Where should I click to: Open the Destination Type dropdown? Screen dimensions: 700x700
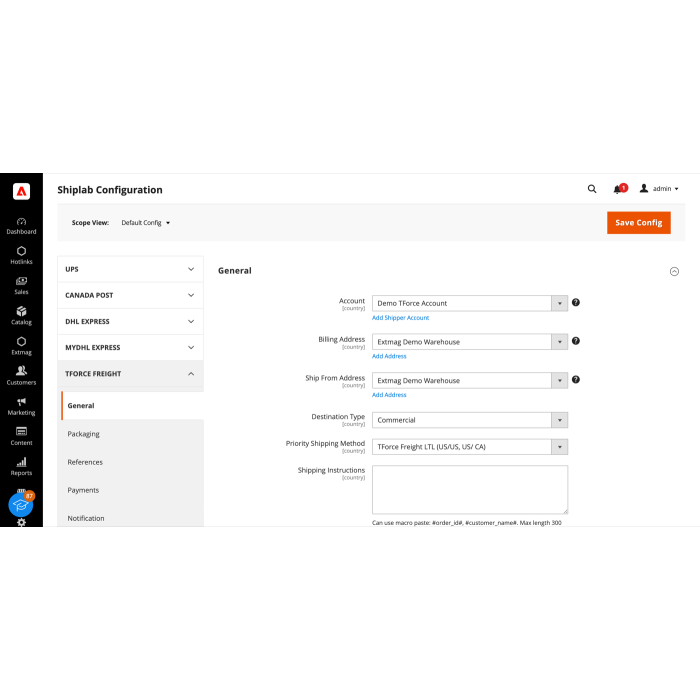470,420
